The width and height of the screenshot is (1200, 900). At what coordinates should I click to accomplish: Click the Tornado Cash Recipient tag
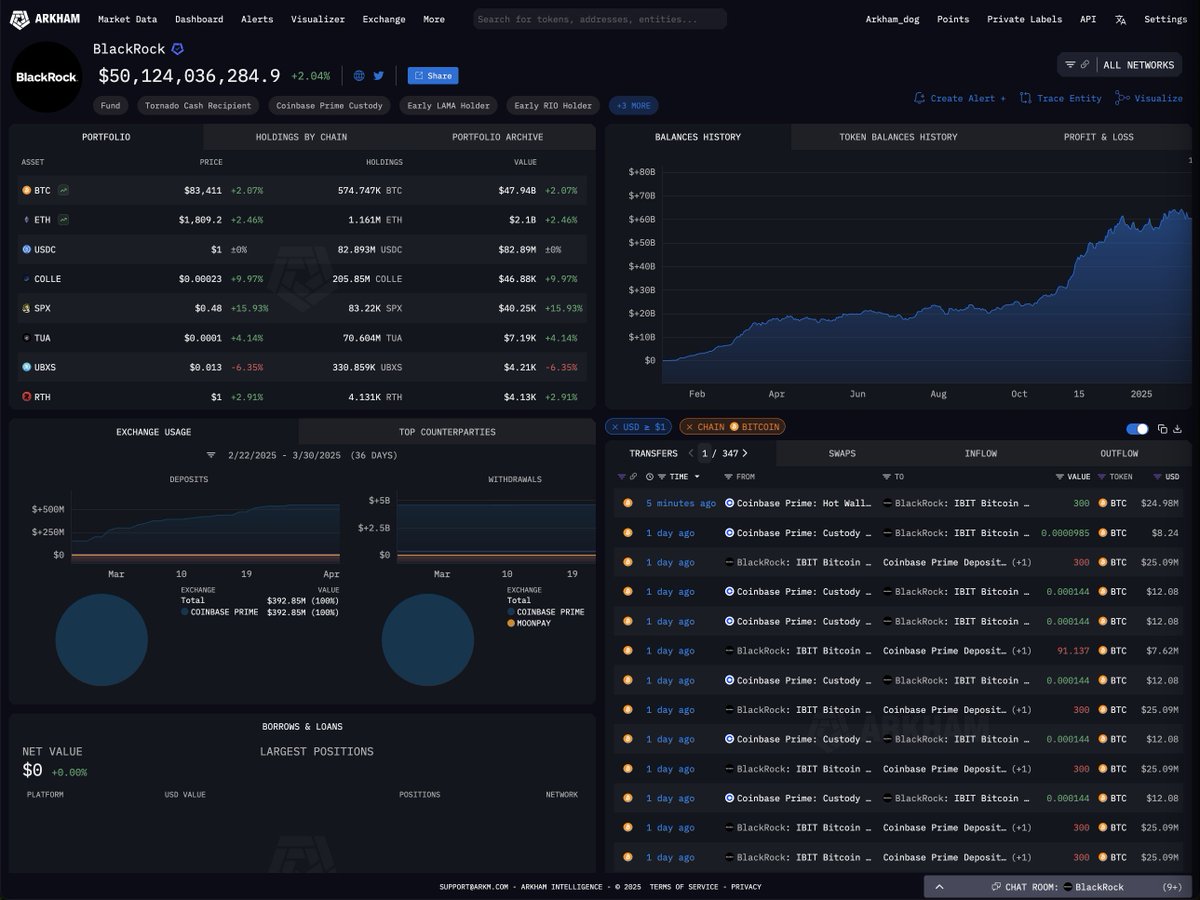point(198,105)
